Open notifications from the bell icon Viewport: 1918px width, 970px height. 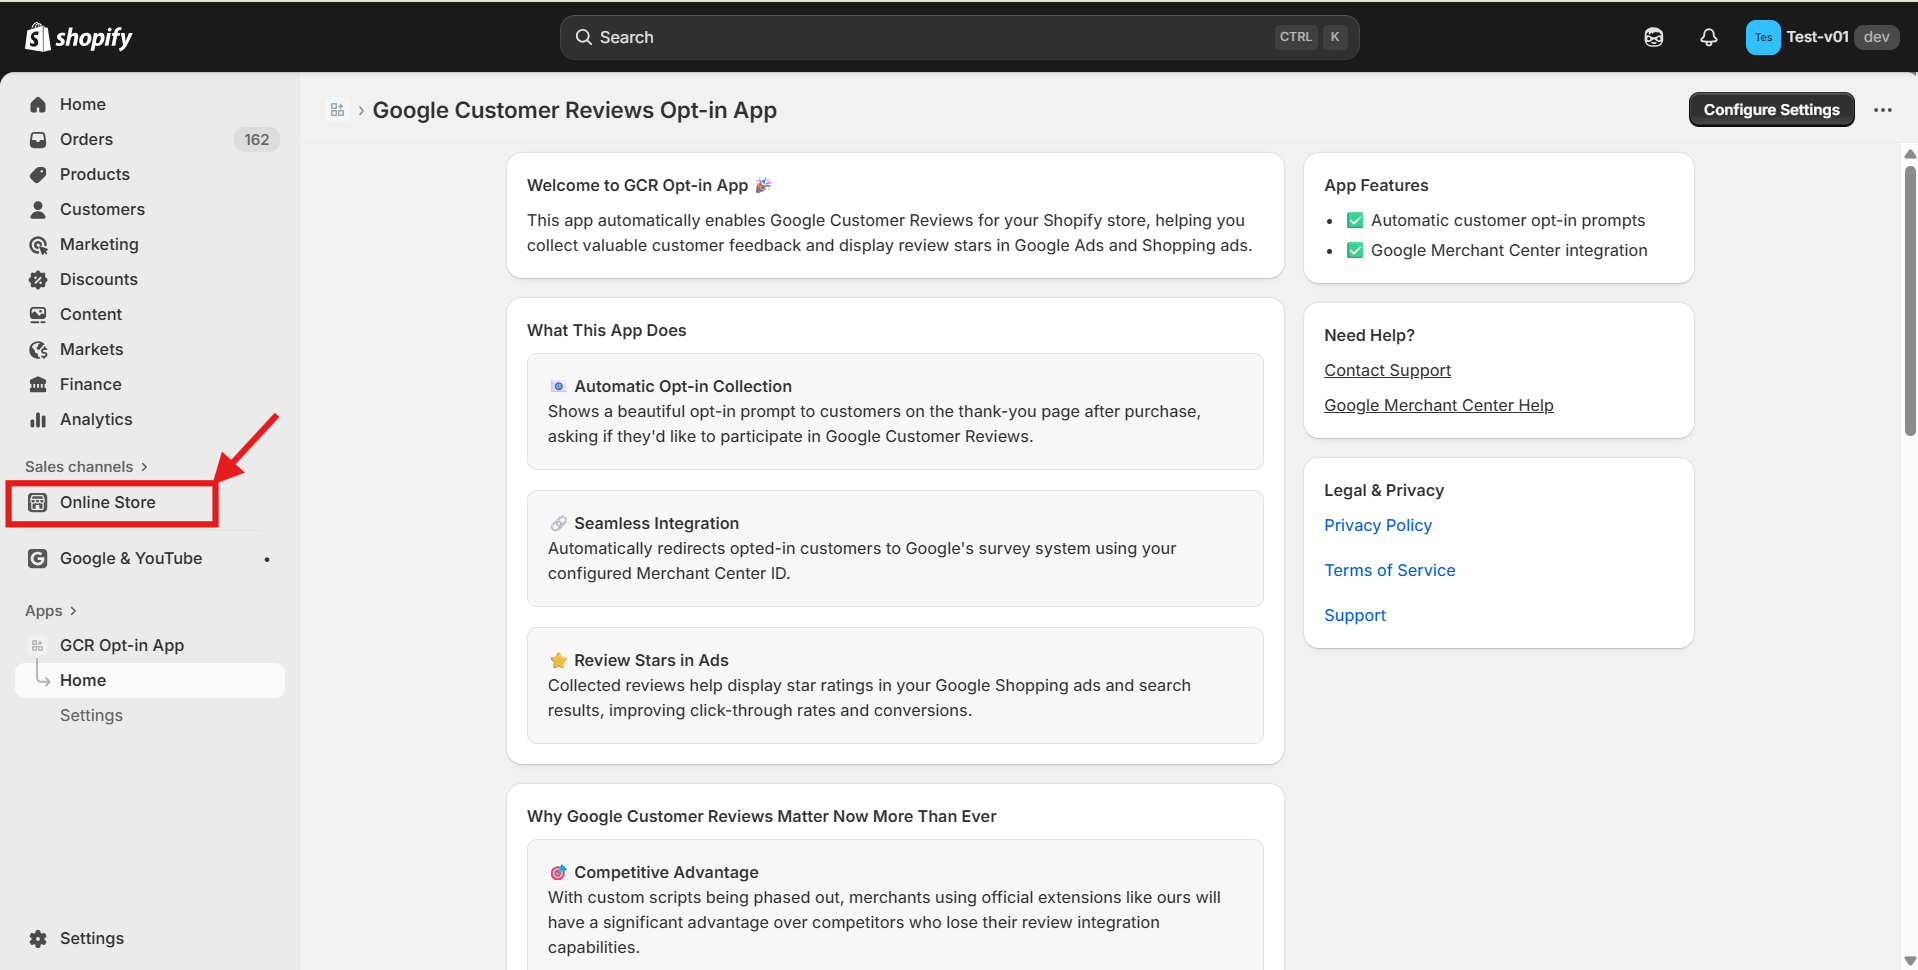1708,37
